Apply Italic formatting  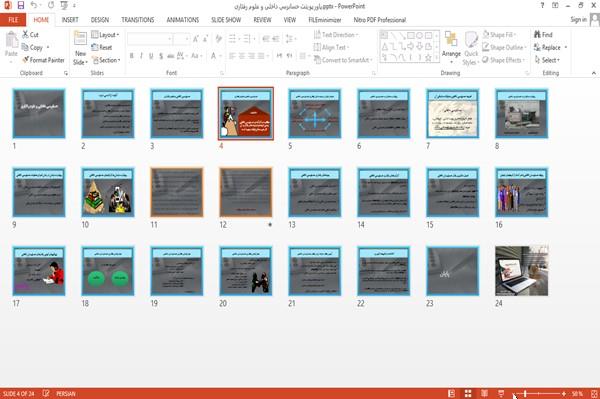click(141, 56)
